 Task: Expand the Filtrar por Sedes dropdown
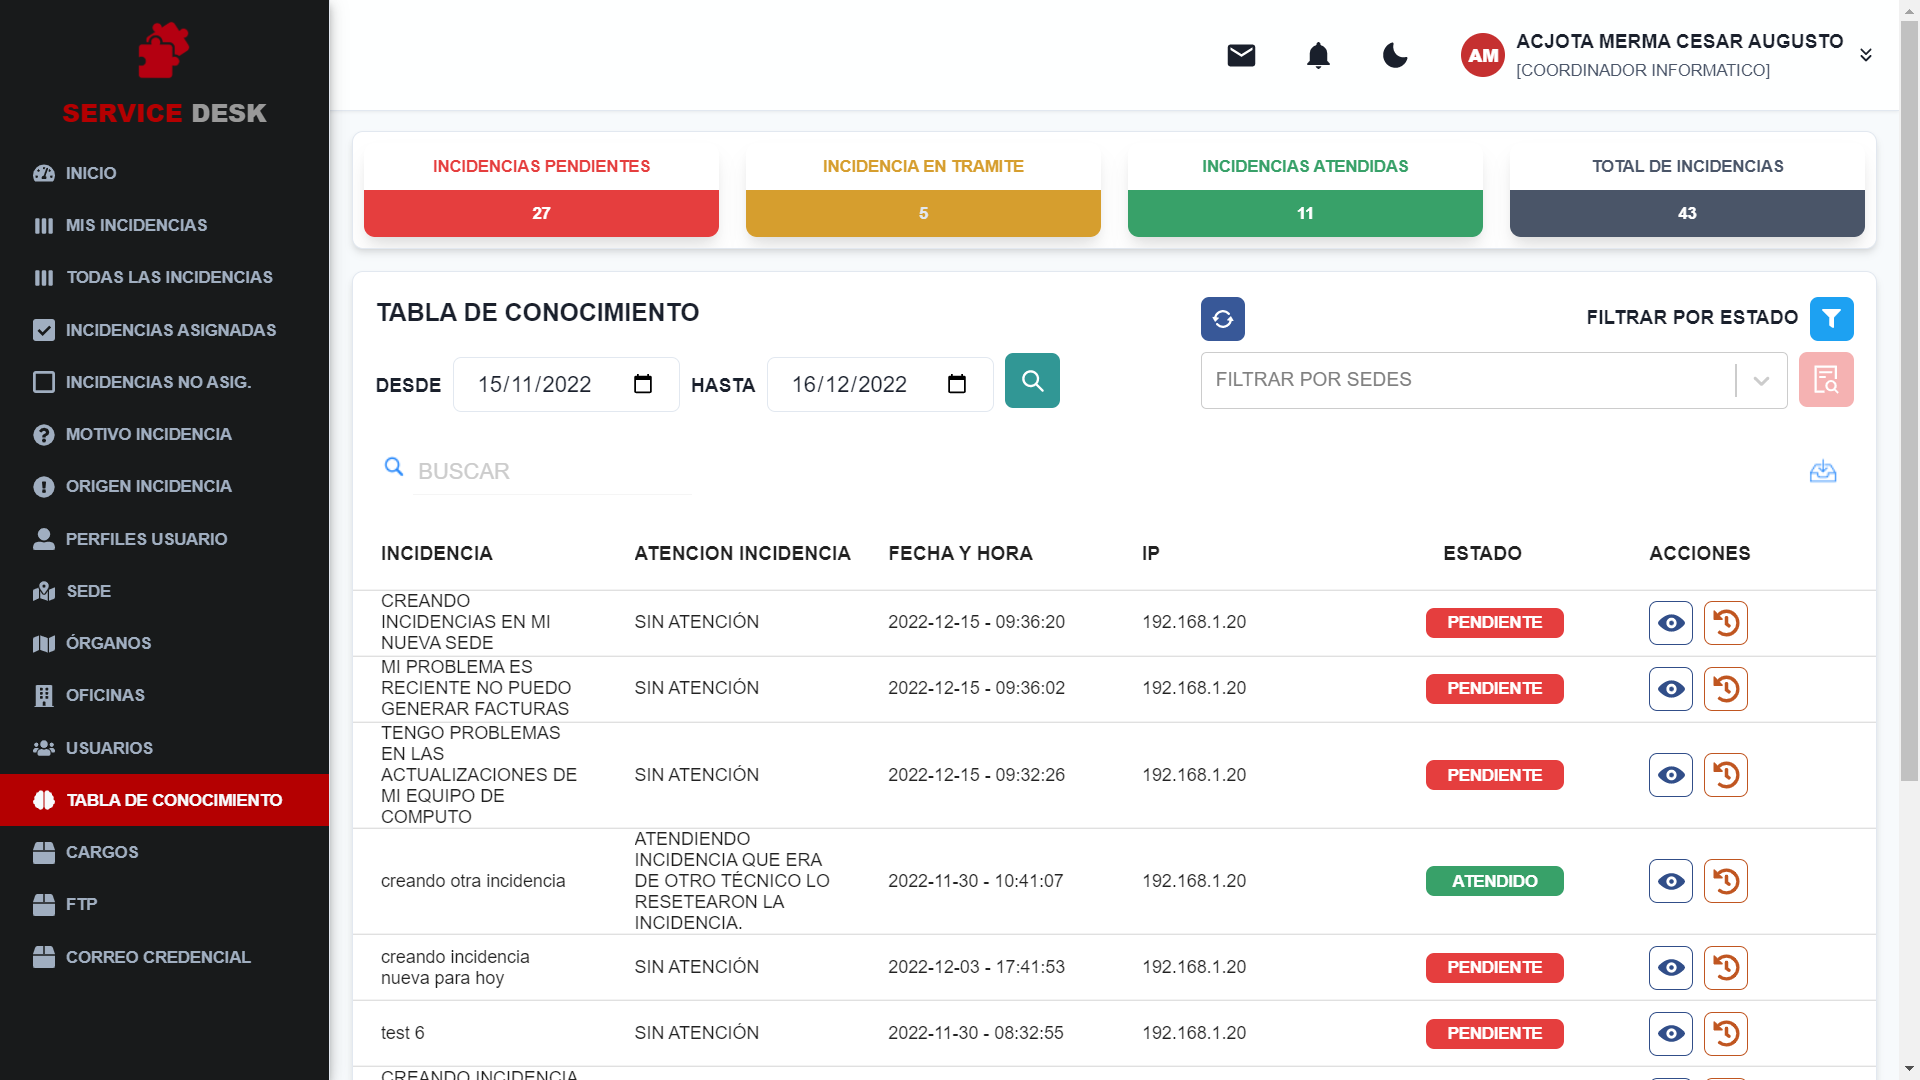[x=1759, y=380]
